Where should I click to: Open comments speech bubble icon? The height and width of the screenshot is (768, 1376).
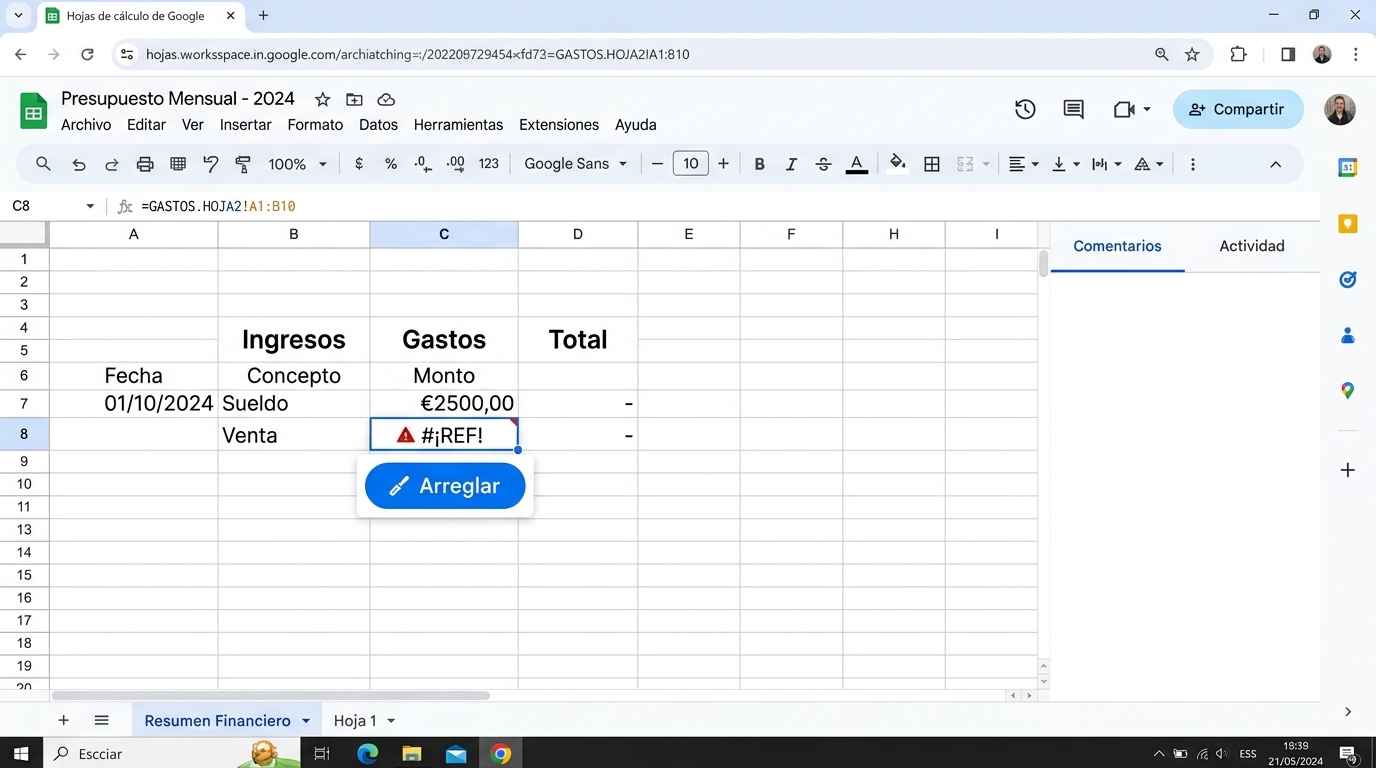pyautogui.click(x=1073, y=109)
